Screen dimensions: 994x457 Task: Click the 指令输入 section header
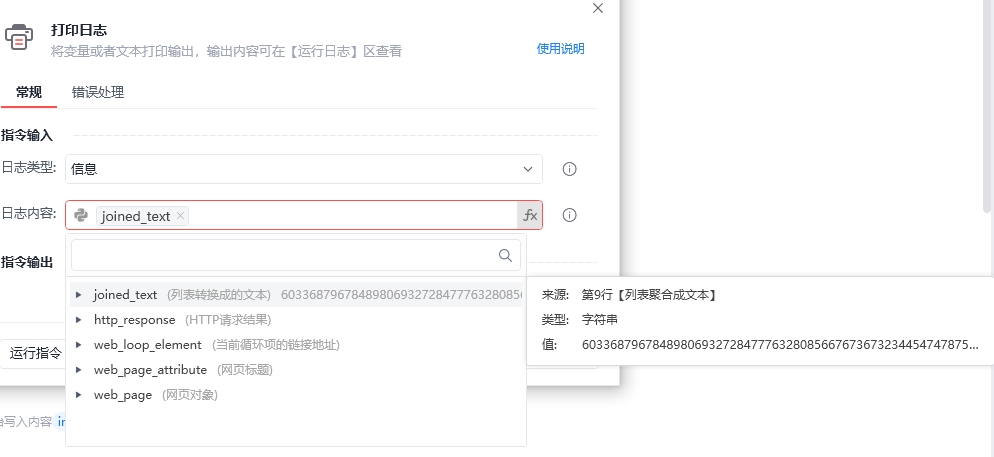pyautogui.click(x=27, y=135)
